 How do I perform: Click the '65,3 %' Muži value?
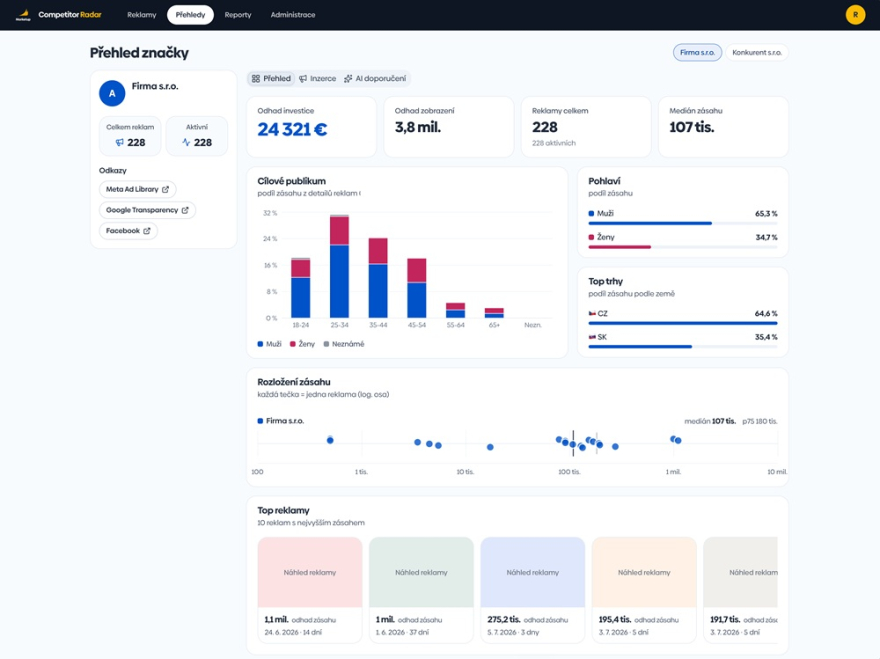(x=766, y=213)
